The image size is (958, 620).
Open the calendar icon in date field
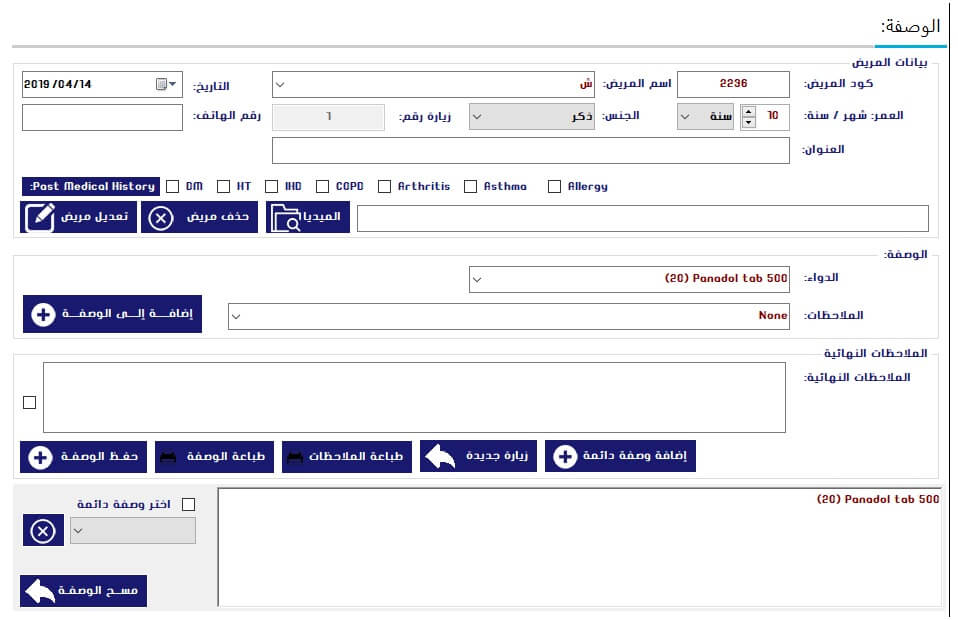pyautogui.click(x=161, y=84)
